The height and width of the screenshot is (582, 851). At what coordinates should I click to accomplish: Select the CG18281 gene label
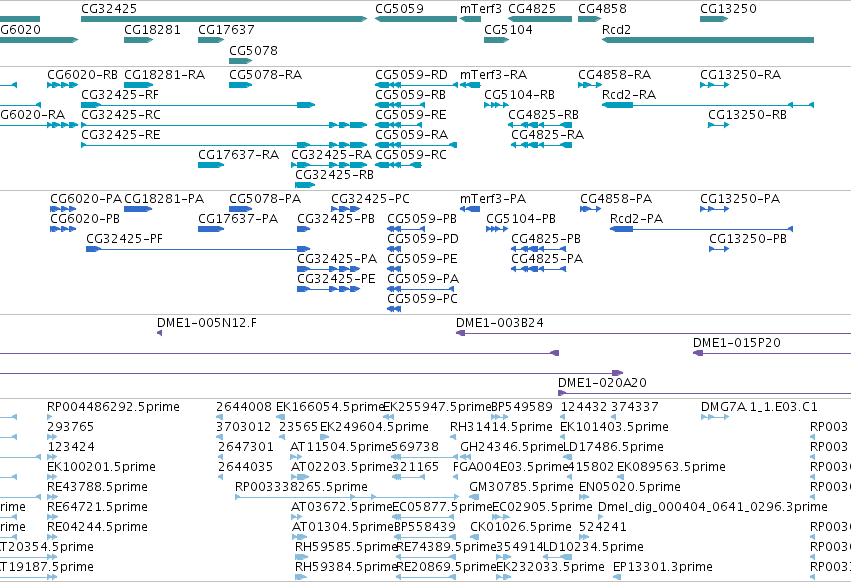click(x=153, y=30)
